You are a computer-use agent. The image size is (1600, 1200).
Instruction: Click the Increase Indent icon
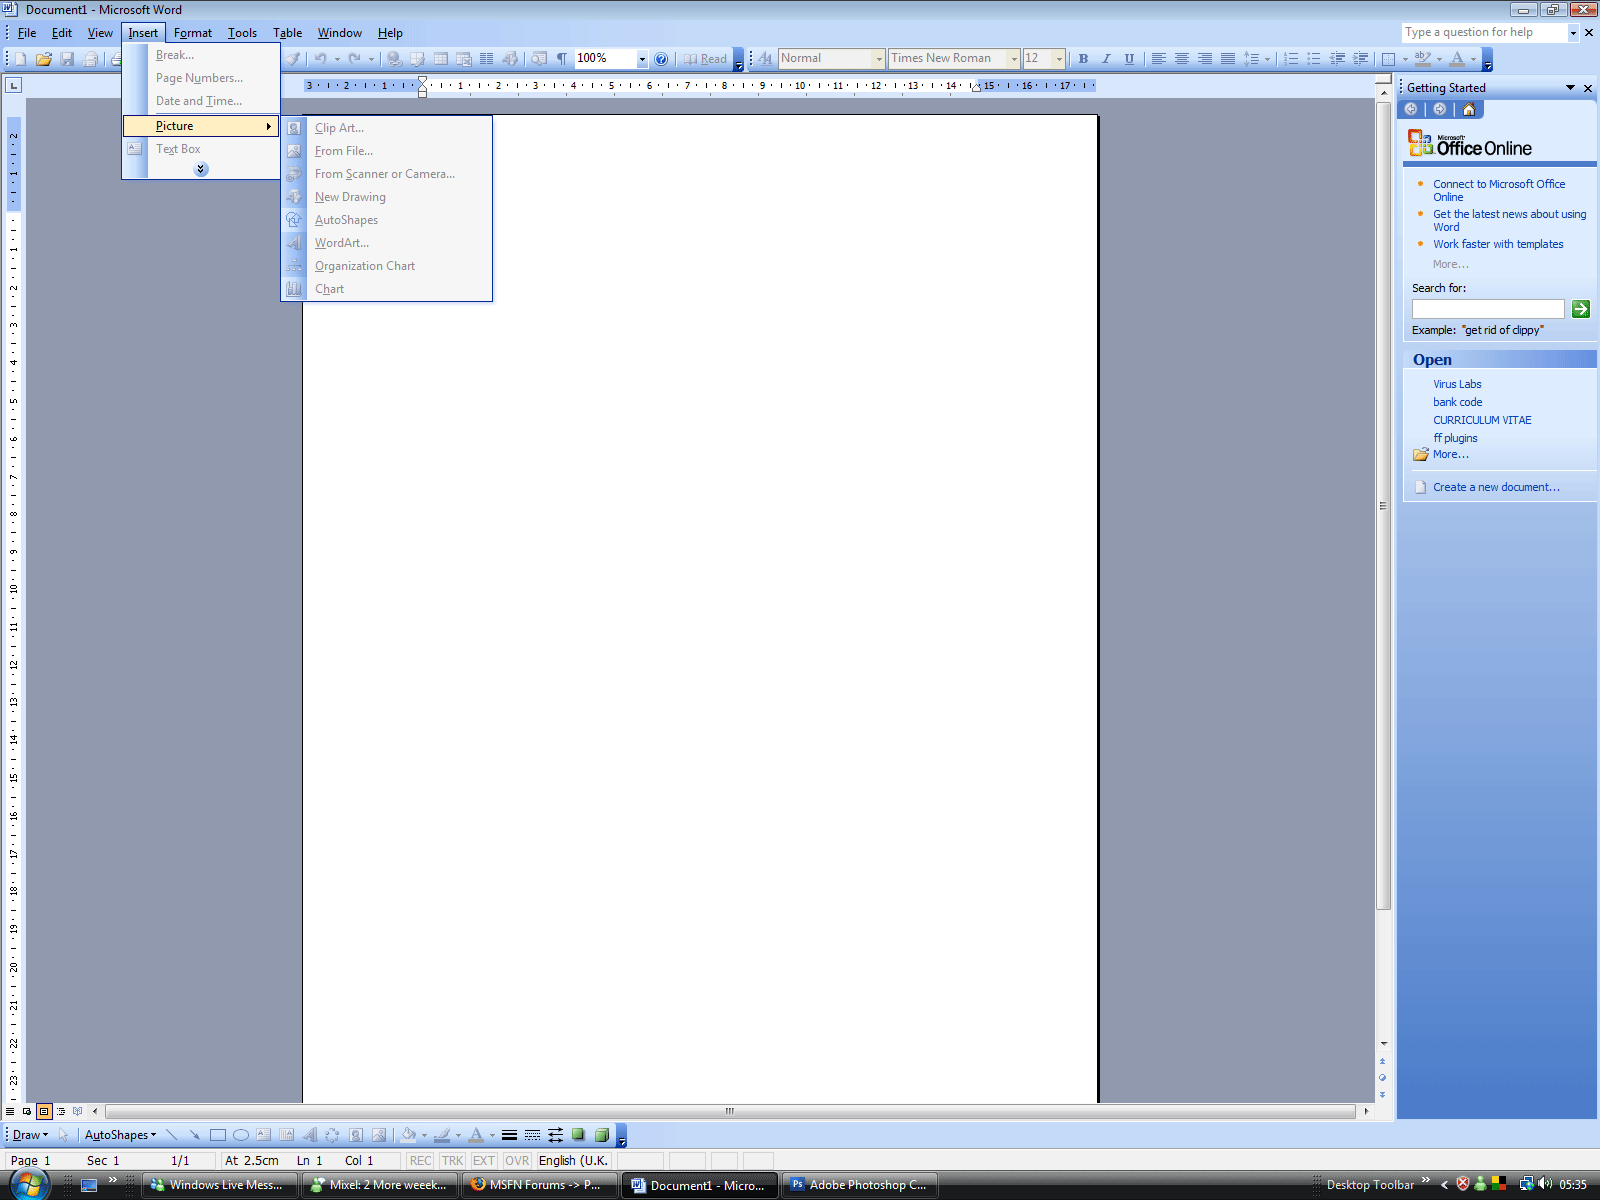pyautogui.click(x=1360, y=59)
